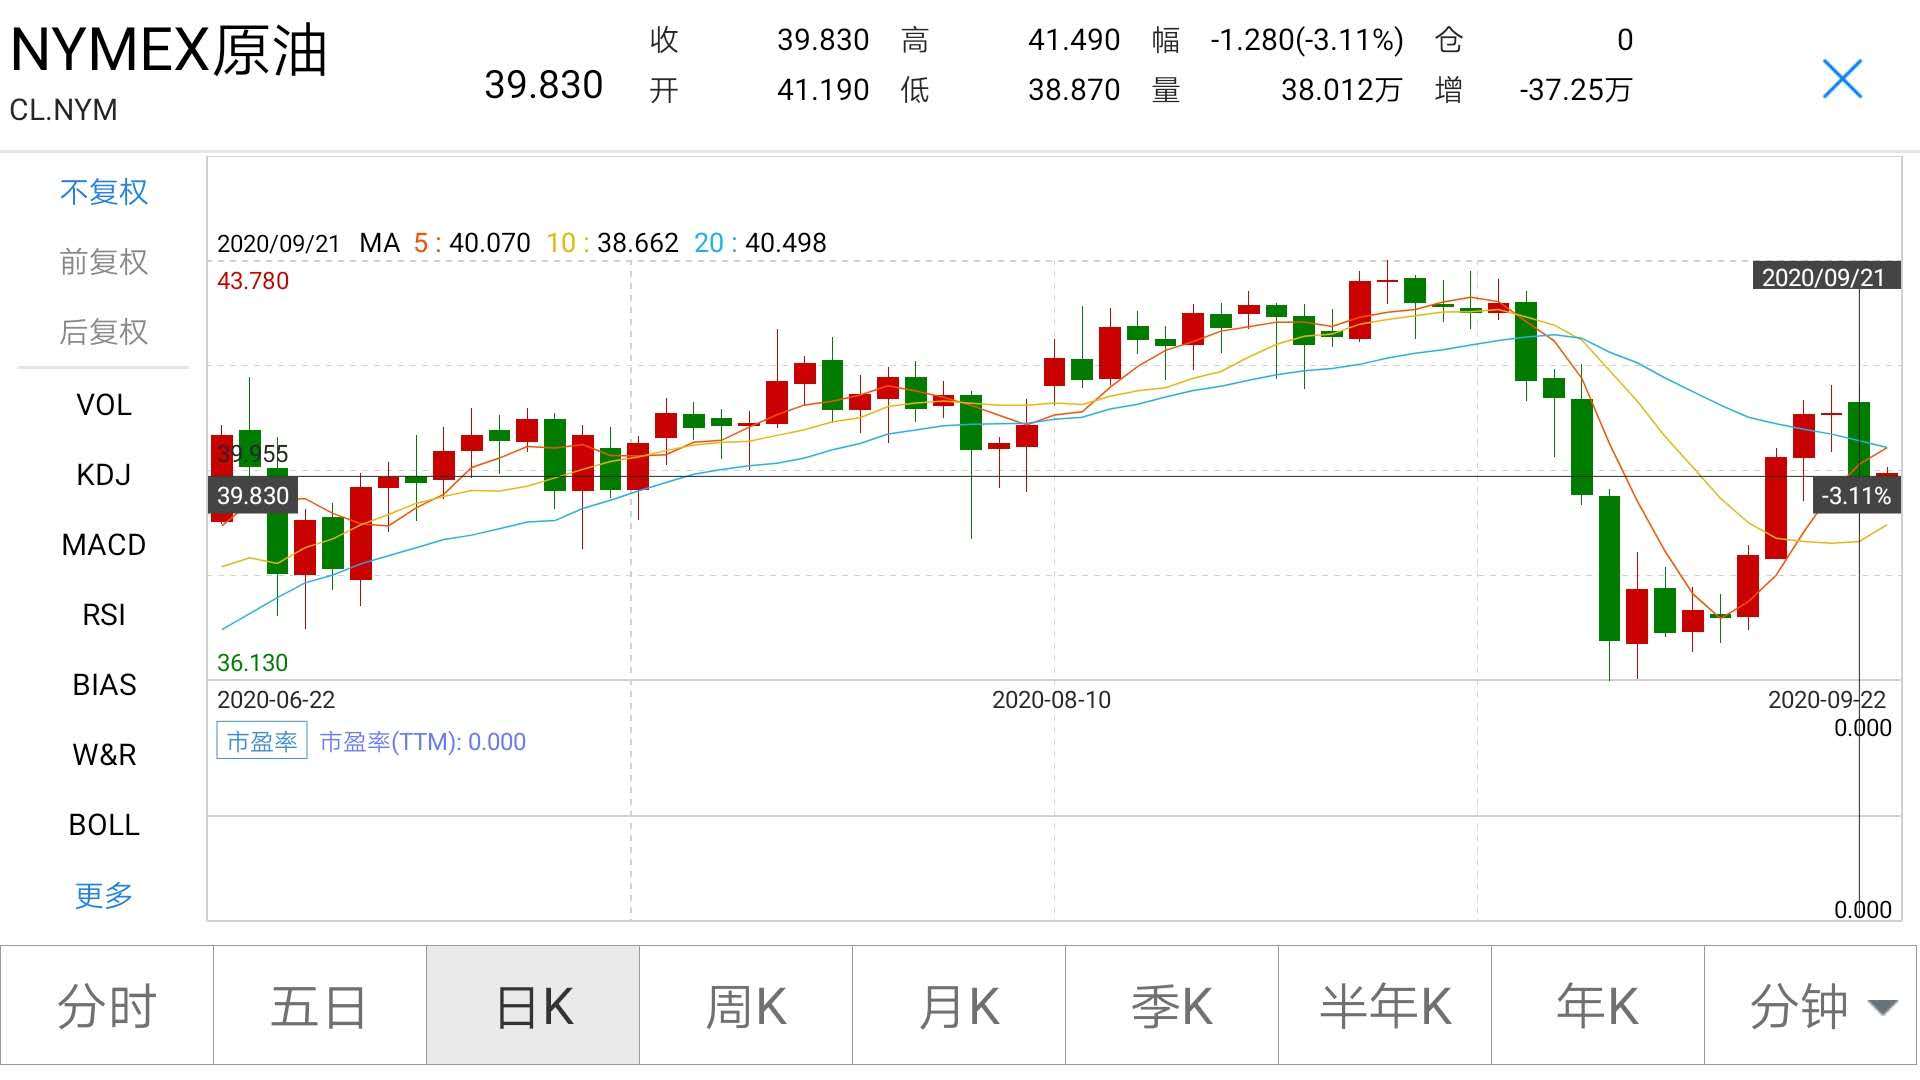Click the 2020-09-22 end date label
This screenshot has width=1920, height=1080.
coord(1827,700)
